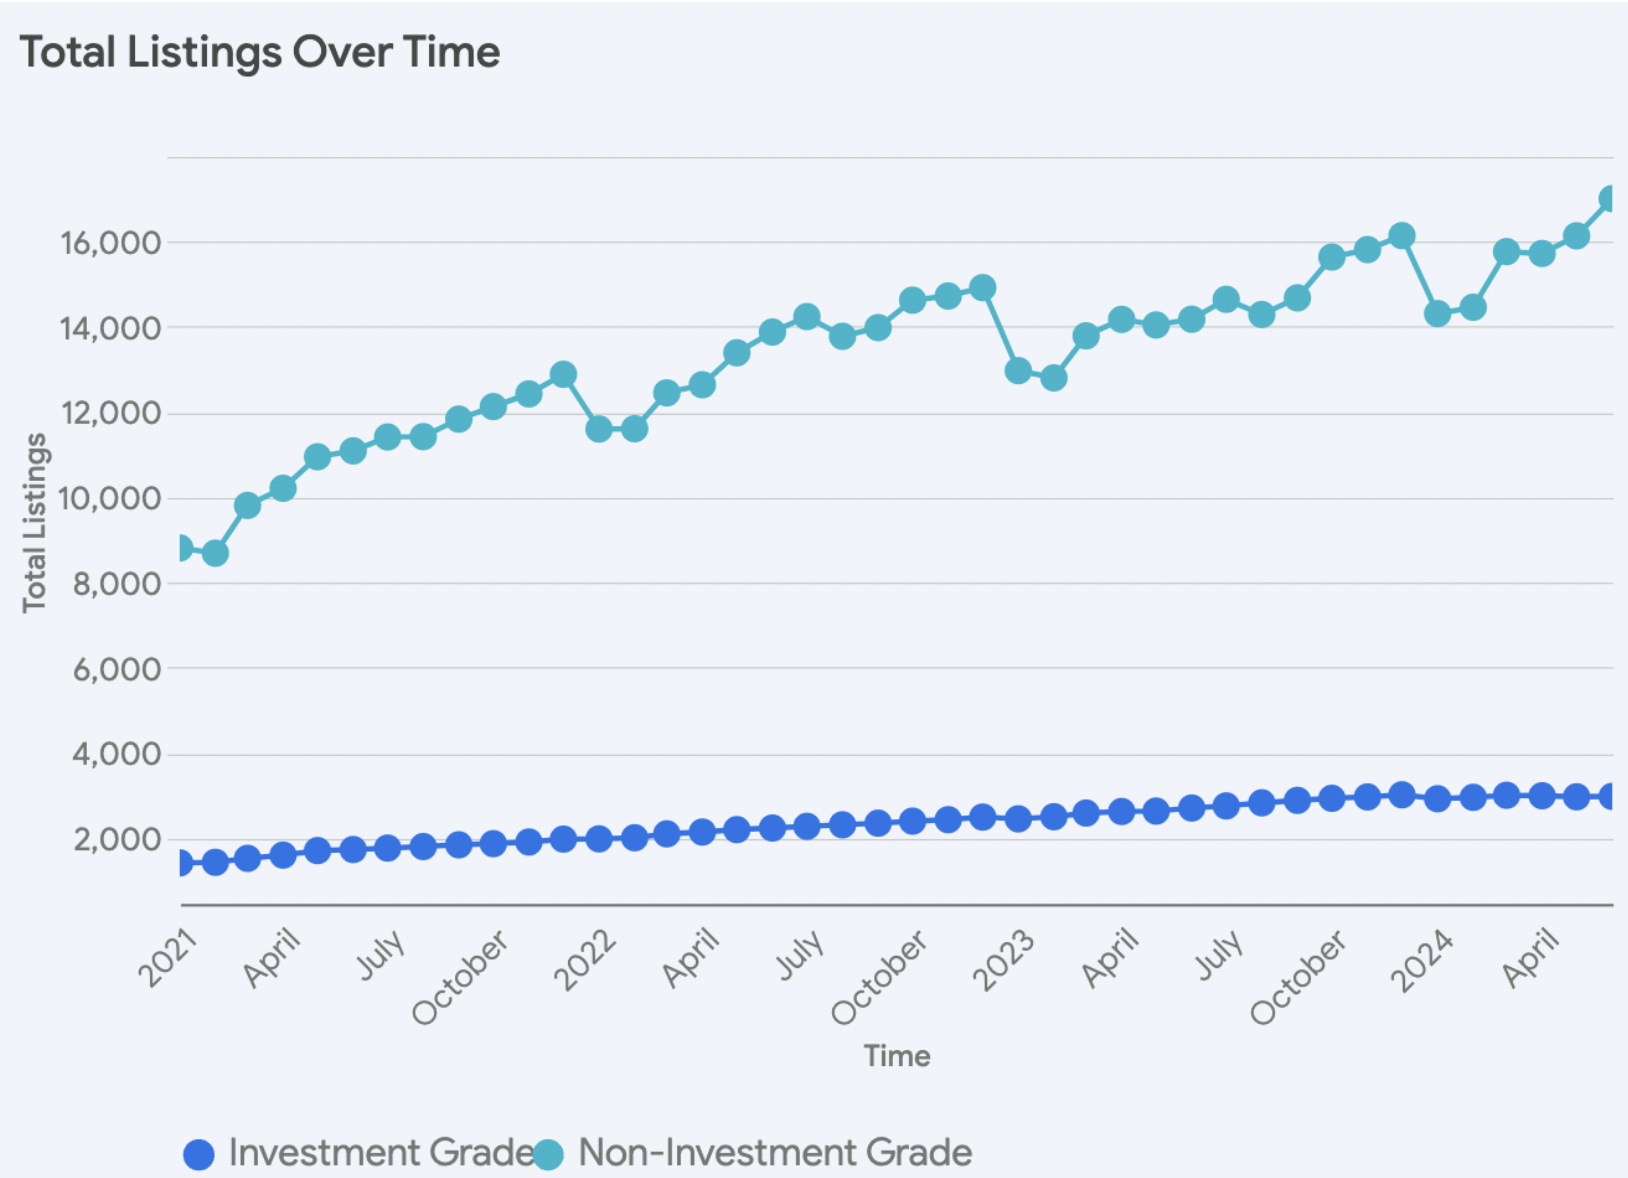1628x1178 pixels.
Task: Select the 2024 label on the time axis
Action: (x=1424, y=960)
